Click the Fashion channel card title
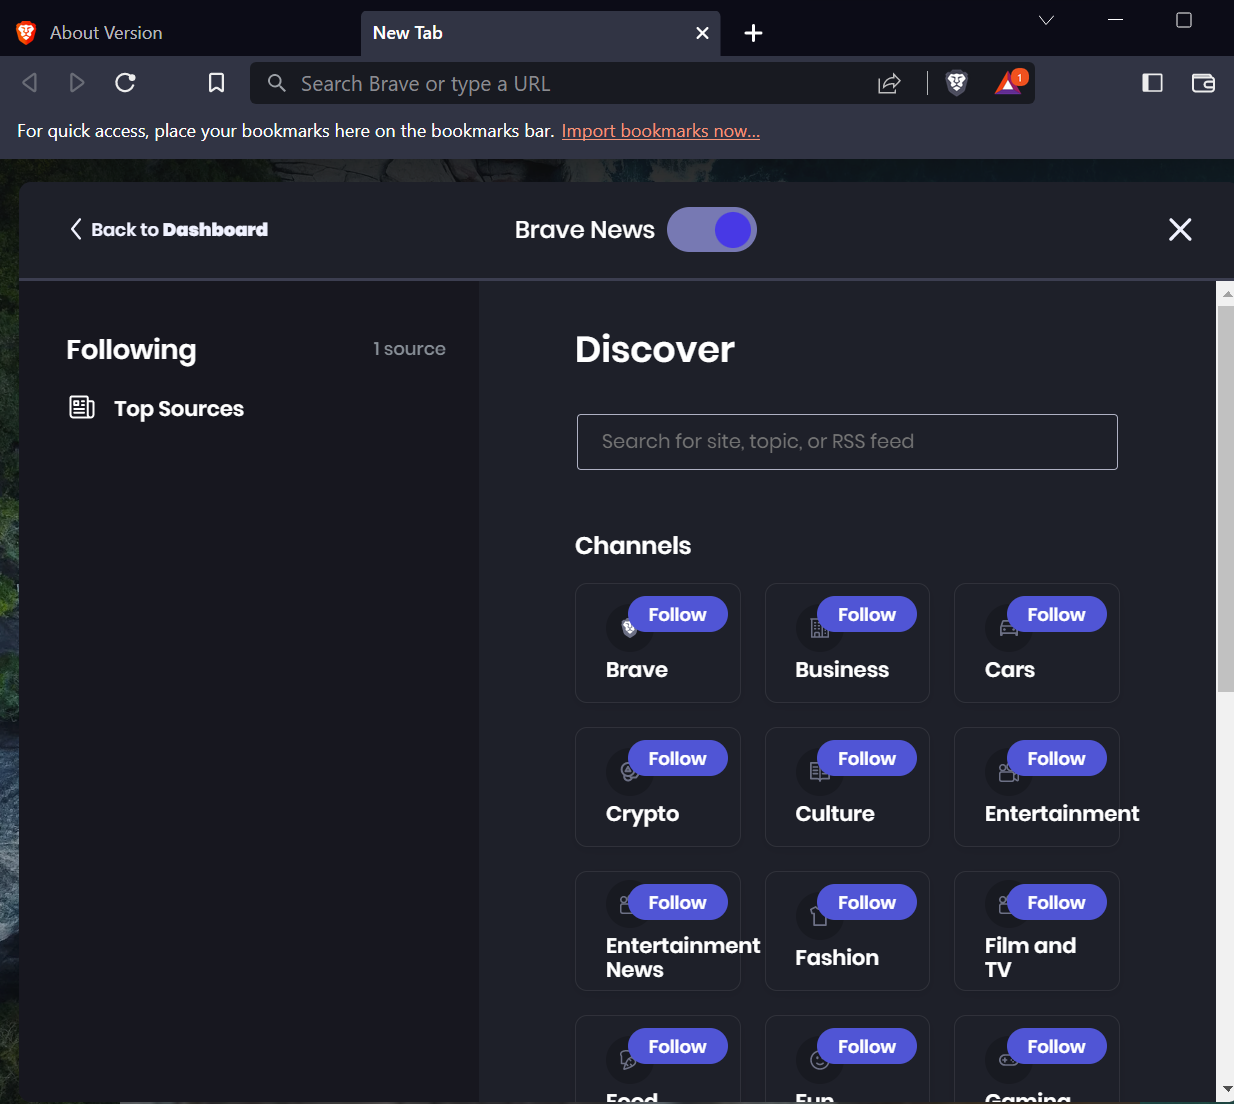The height and width of the screenshot is (1104, 1234). [837, 958]
